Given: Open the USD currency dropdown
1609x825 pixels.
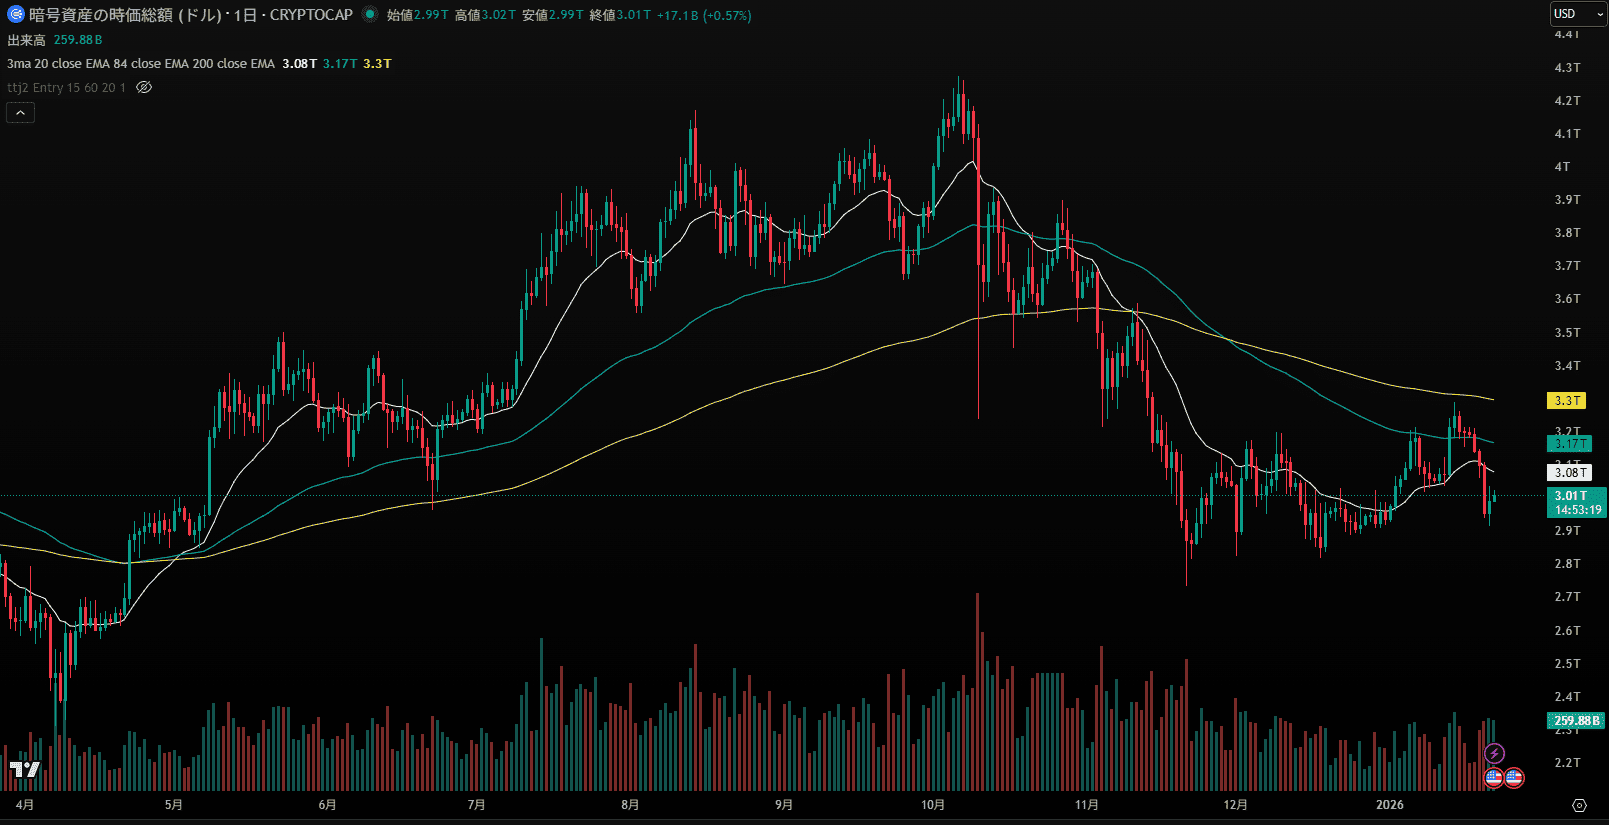Looking at the screenshot, I should [x=1578, y=14].
